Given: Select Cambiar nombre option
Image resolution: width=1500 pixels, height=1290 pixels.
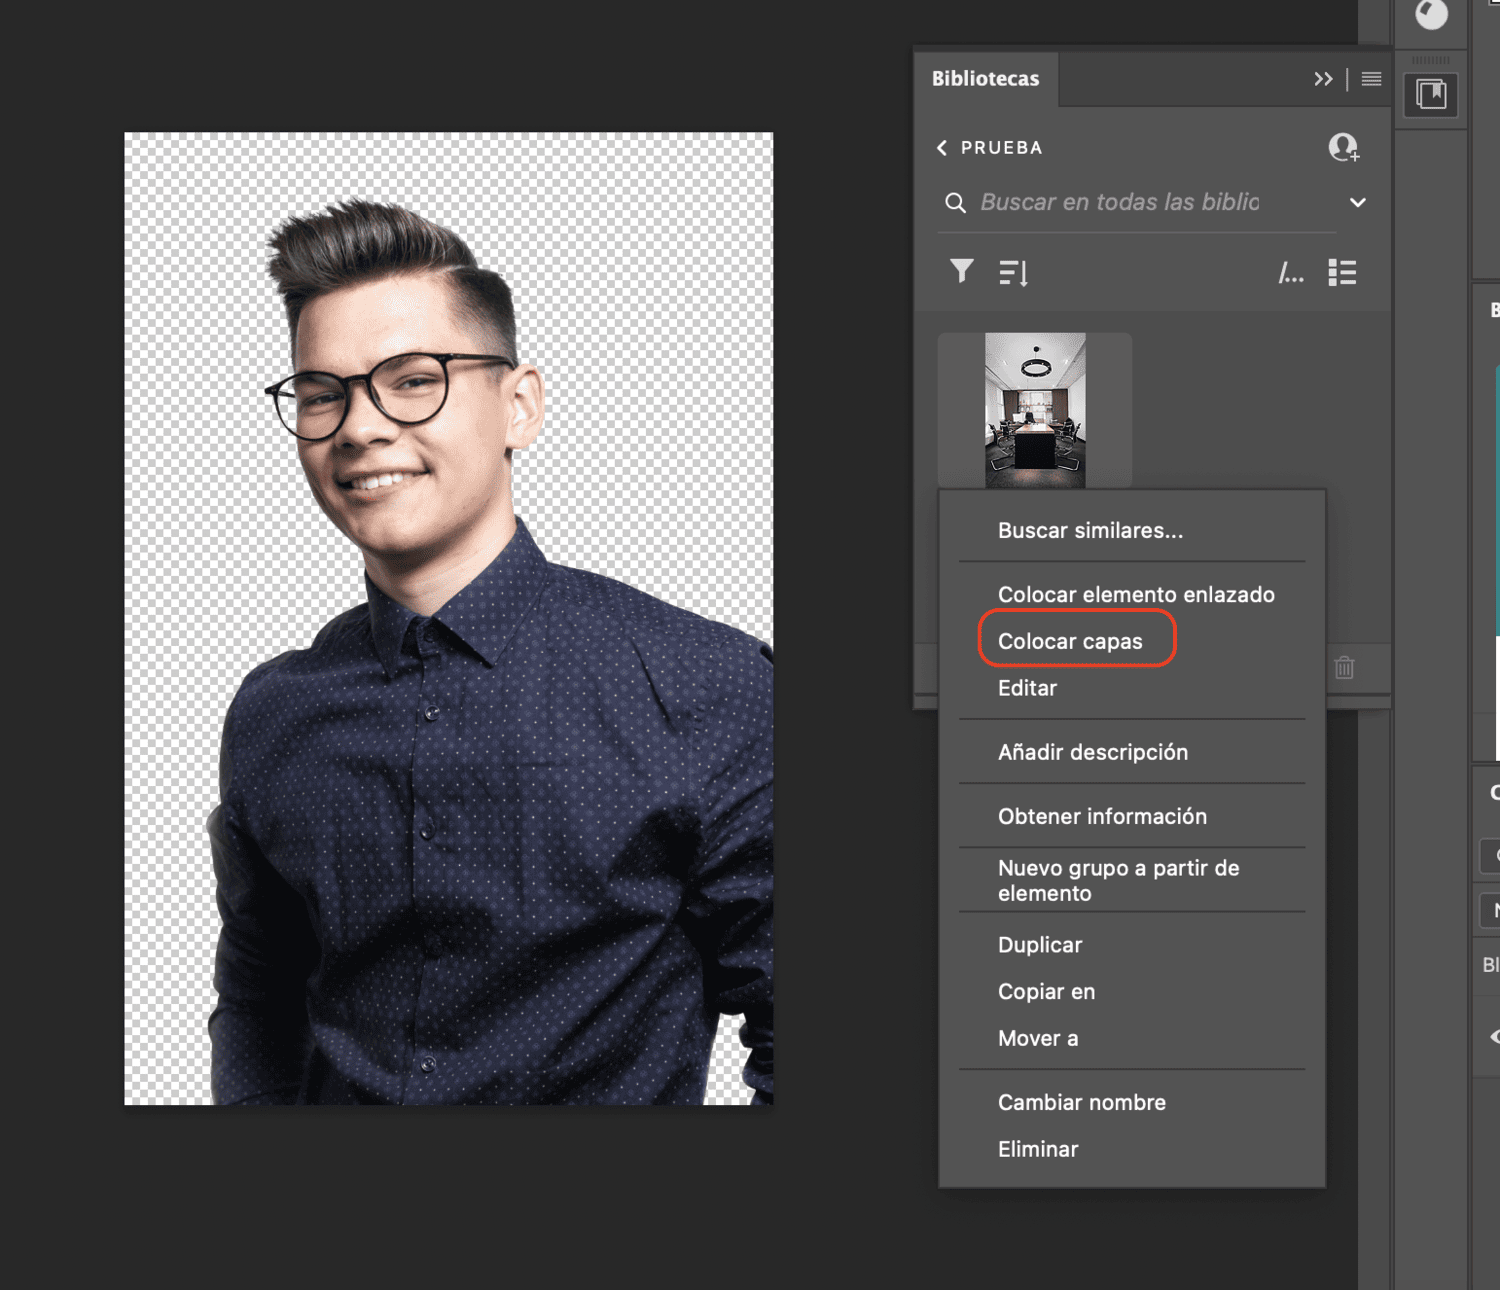Looking at the screenshot, I should [1082, 1103].
